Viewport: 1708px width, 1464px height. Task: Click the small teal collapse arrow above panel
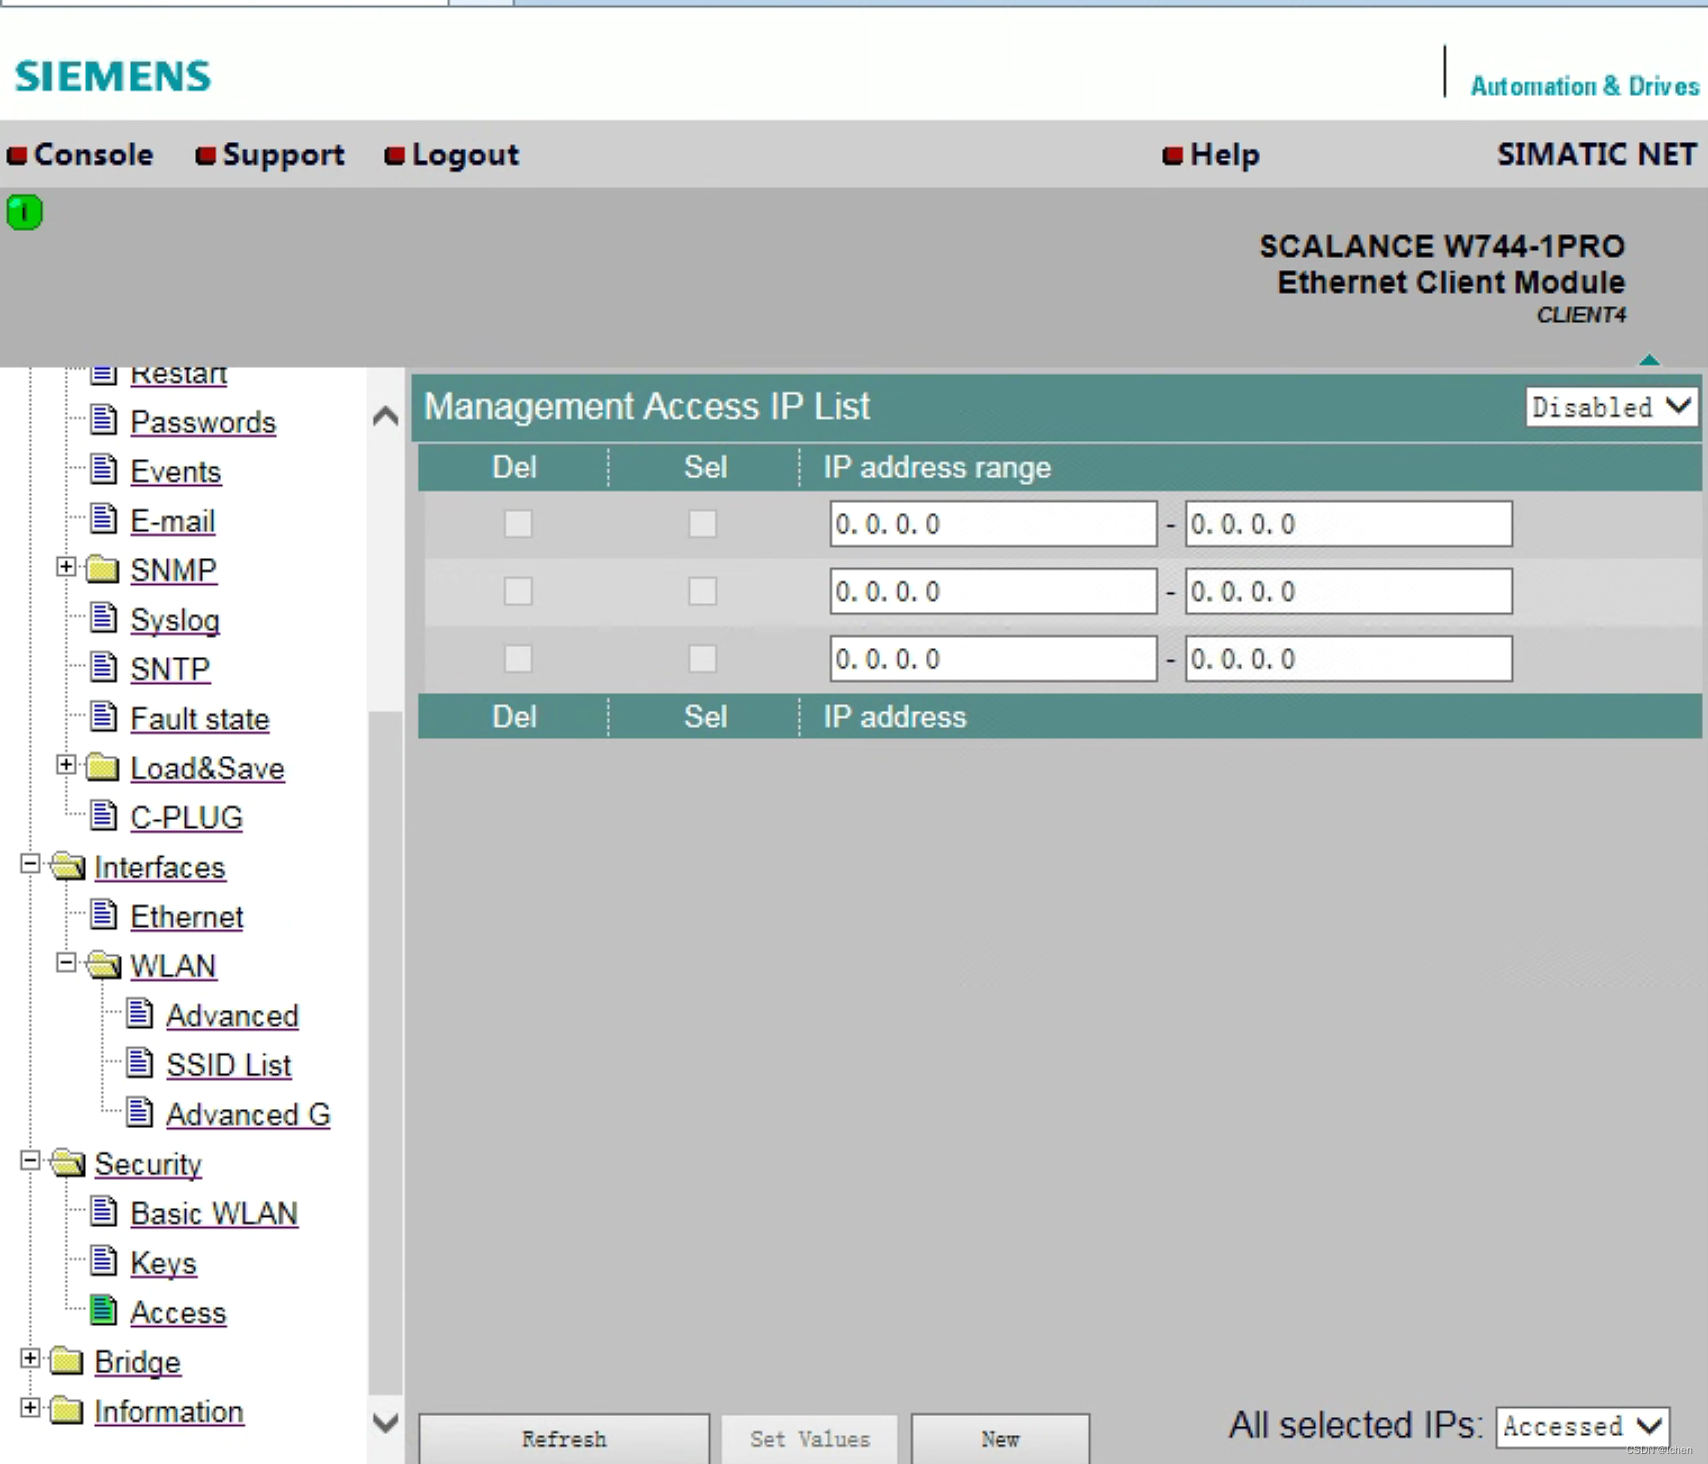coord(1649,360)
